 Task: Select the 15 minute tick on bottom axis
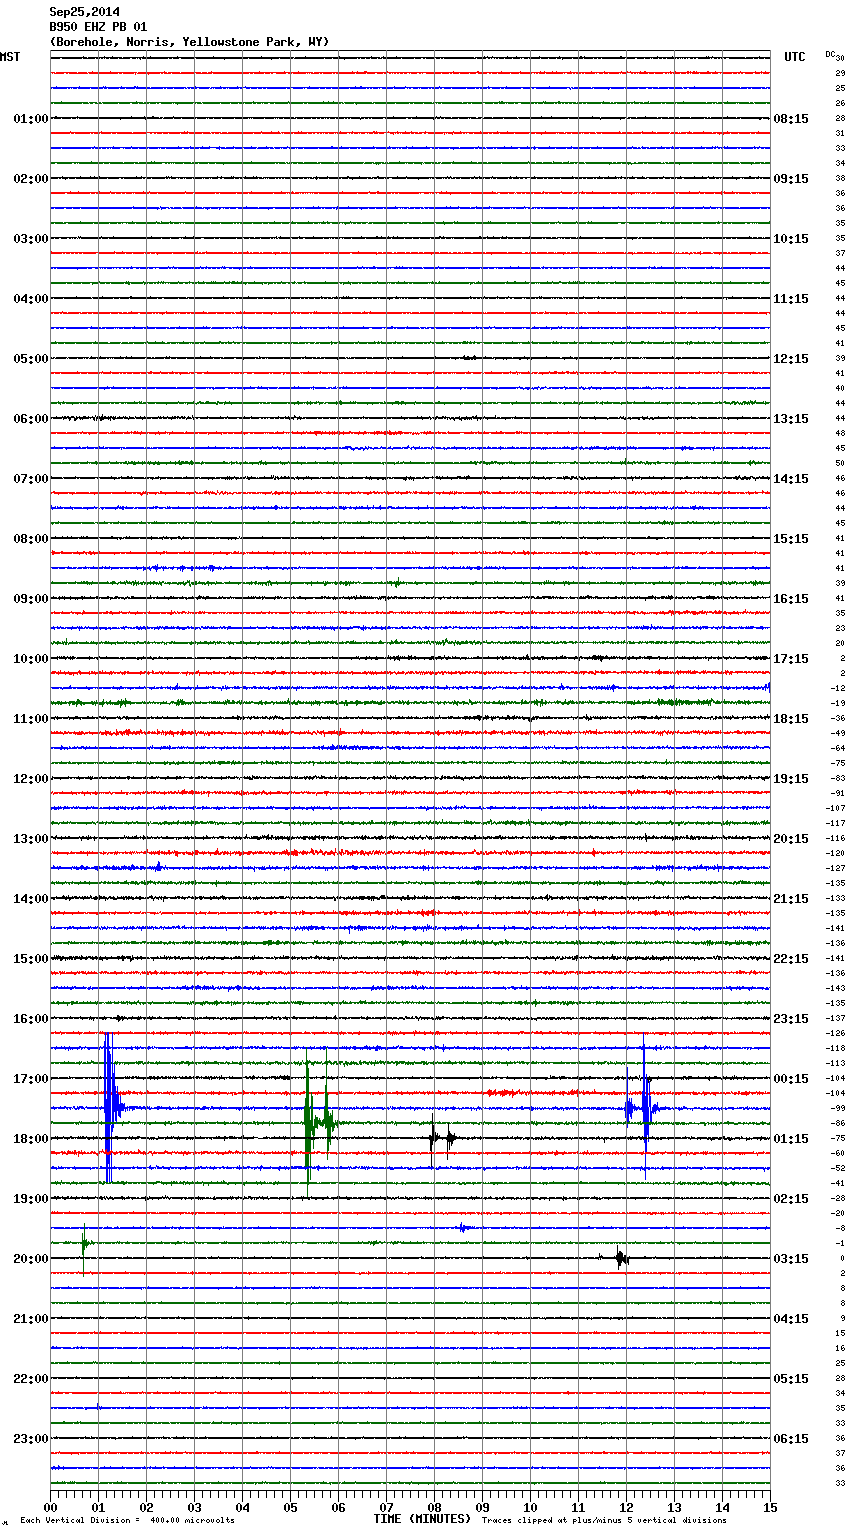pyautogui.click(x=769, y=1507)
